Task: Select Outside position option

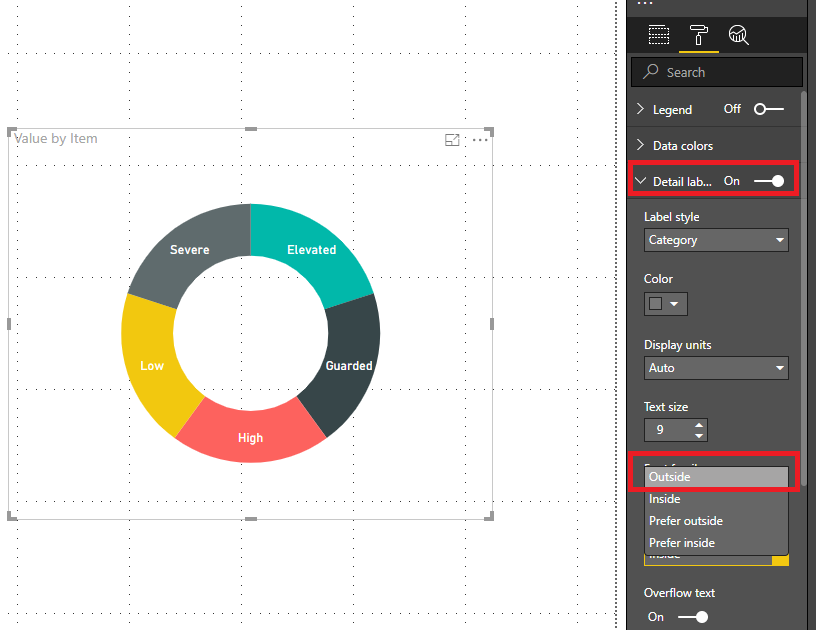Action: click(x=717, y=477)
